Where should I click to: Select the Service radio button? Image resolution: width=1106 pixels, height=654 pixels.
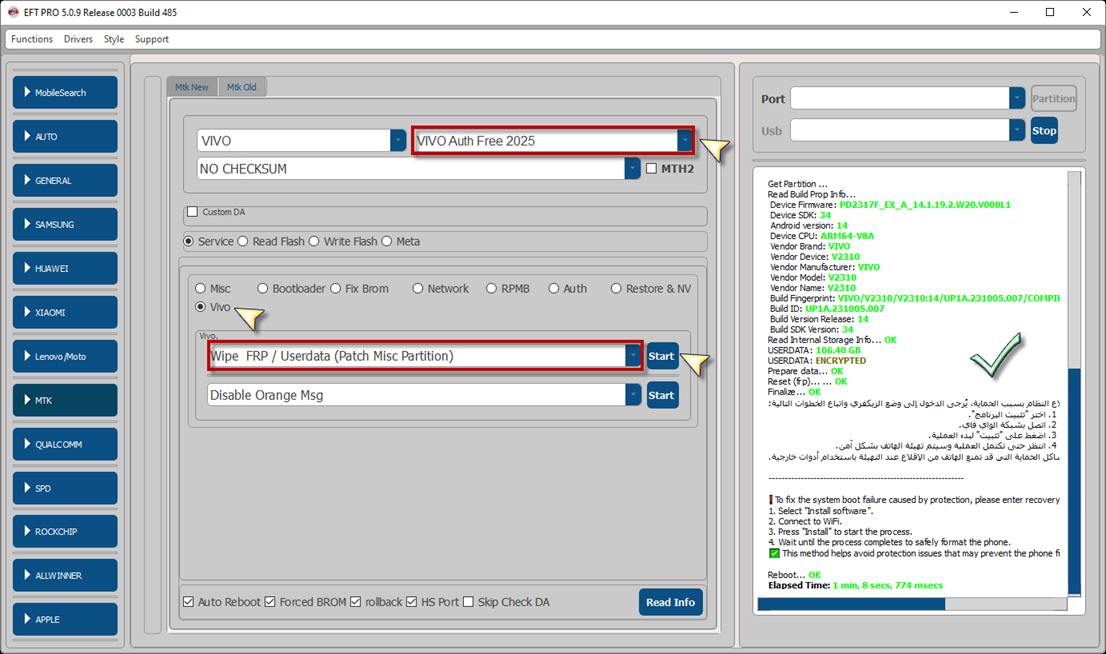(x=188, y=241)
